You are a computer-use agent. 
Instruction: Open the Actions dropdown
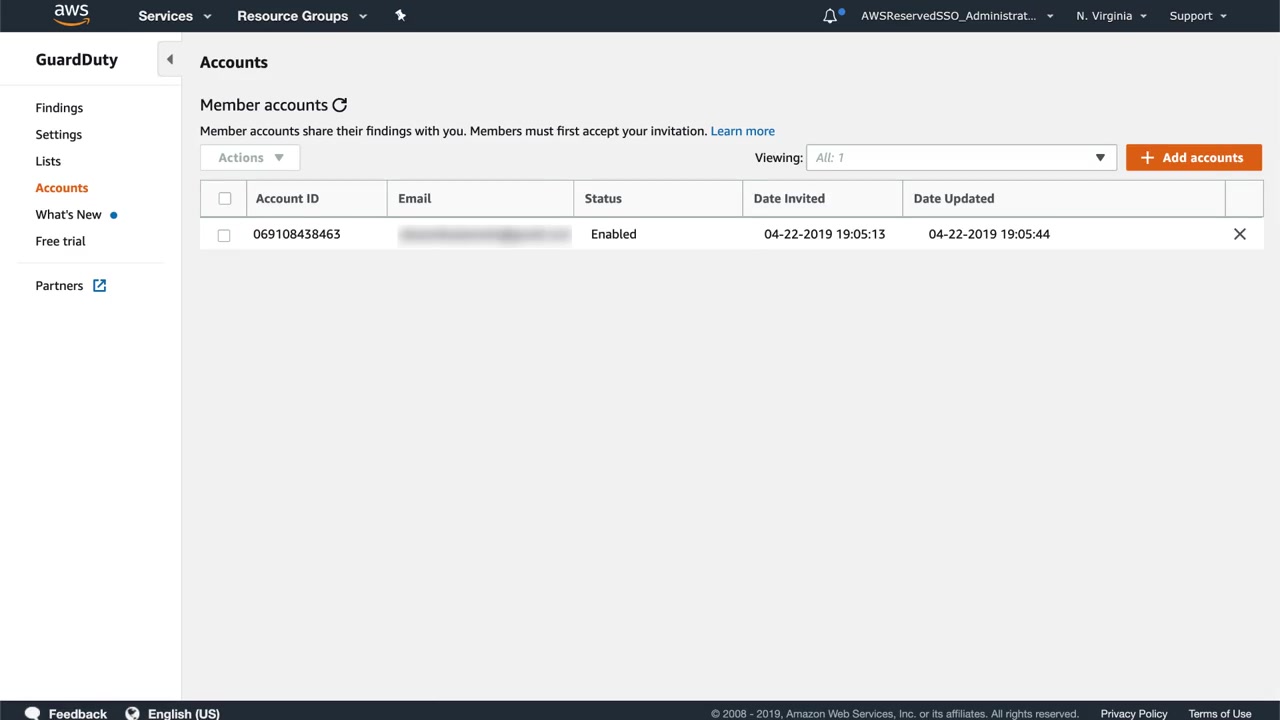click(250, 158)
